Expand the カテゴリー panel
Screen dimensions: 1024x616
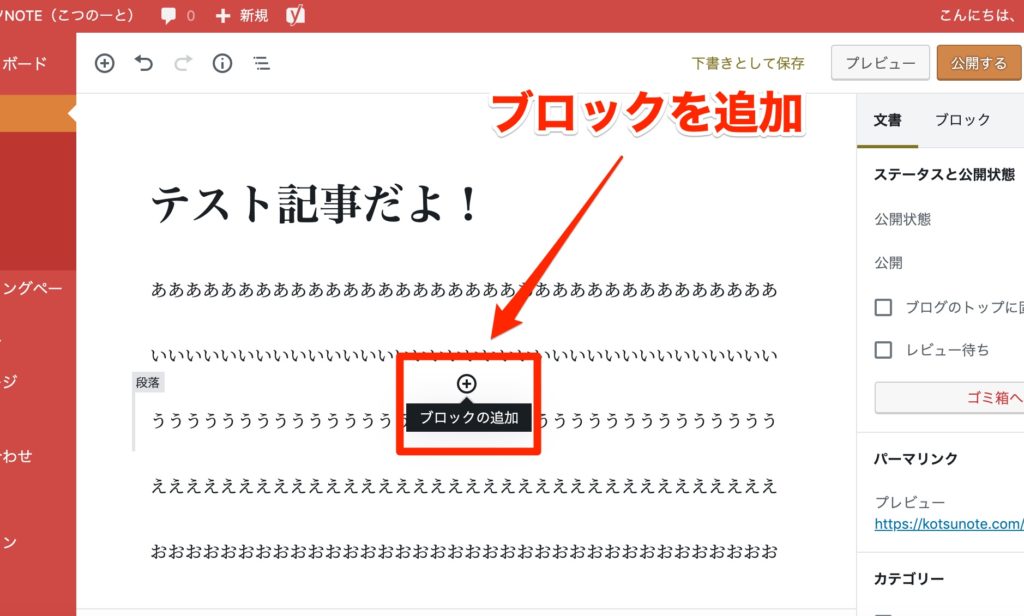(x=908, y=579)
